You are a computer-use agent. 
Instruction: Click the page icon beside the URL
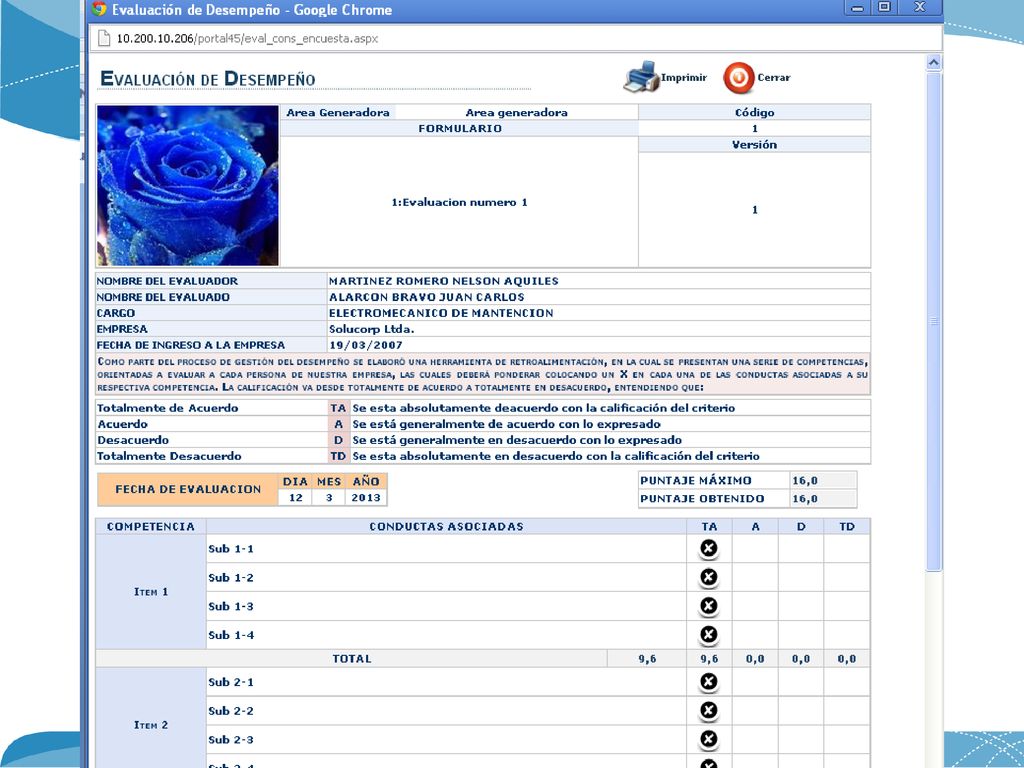coord(103,39)
